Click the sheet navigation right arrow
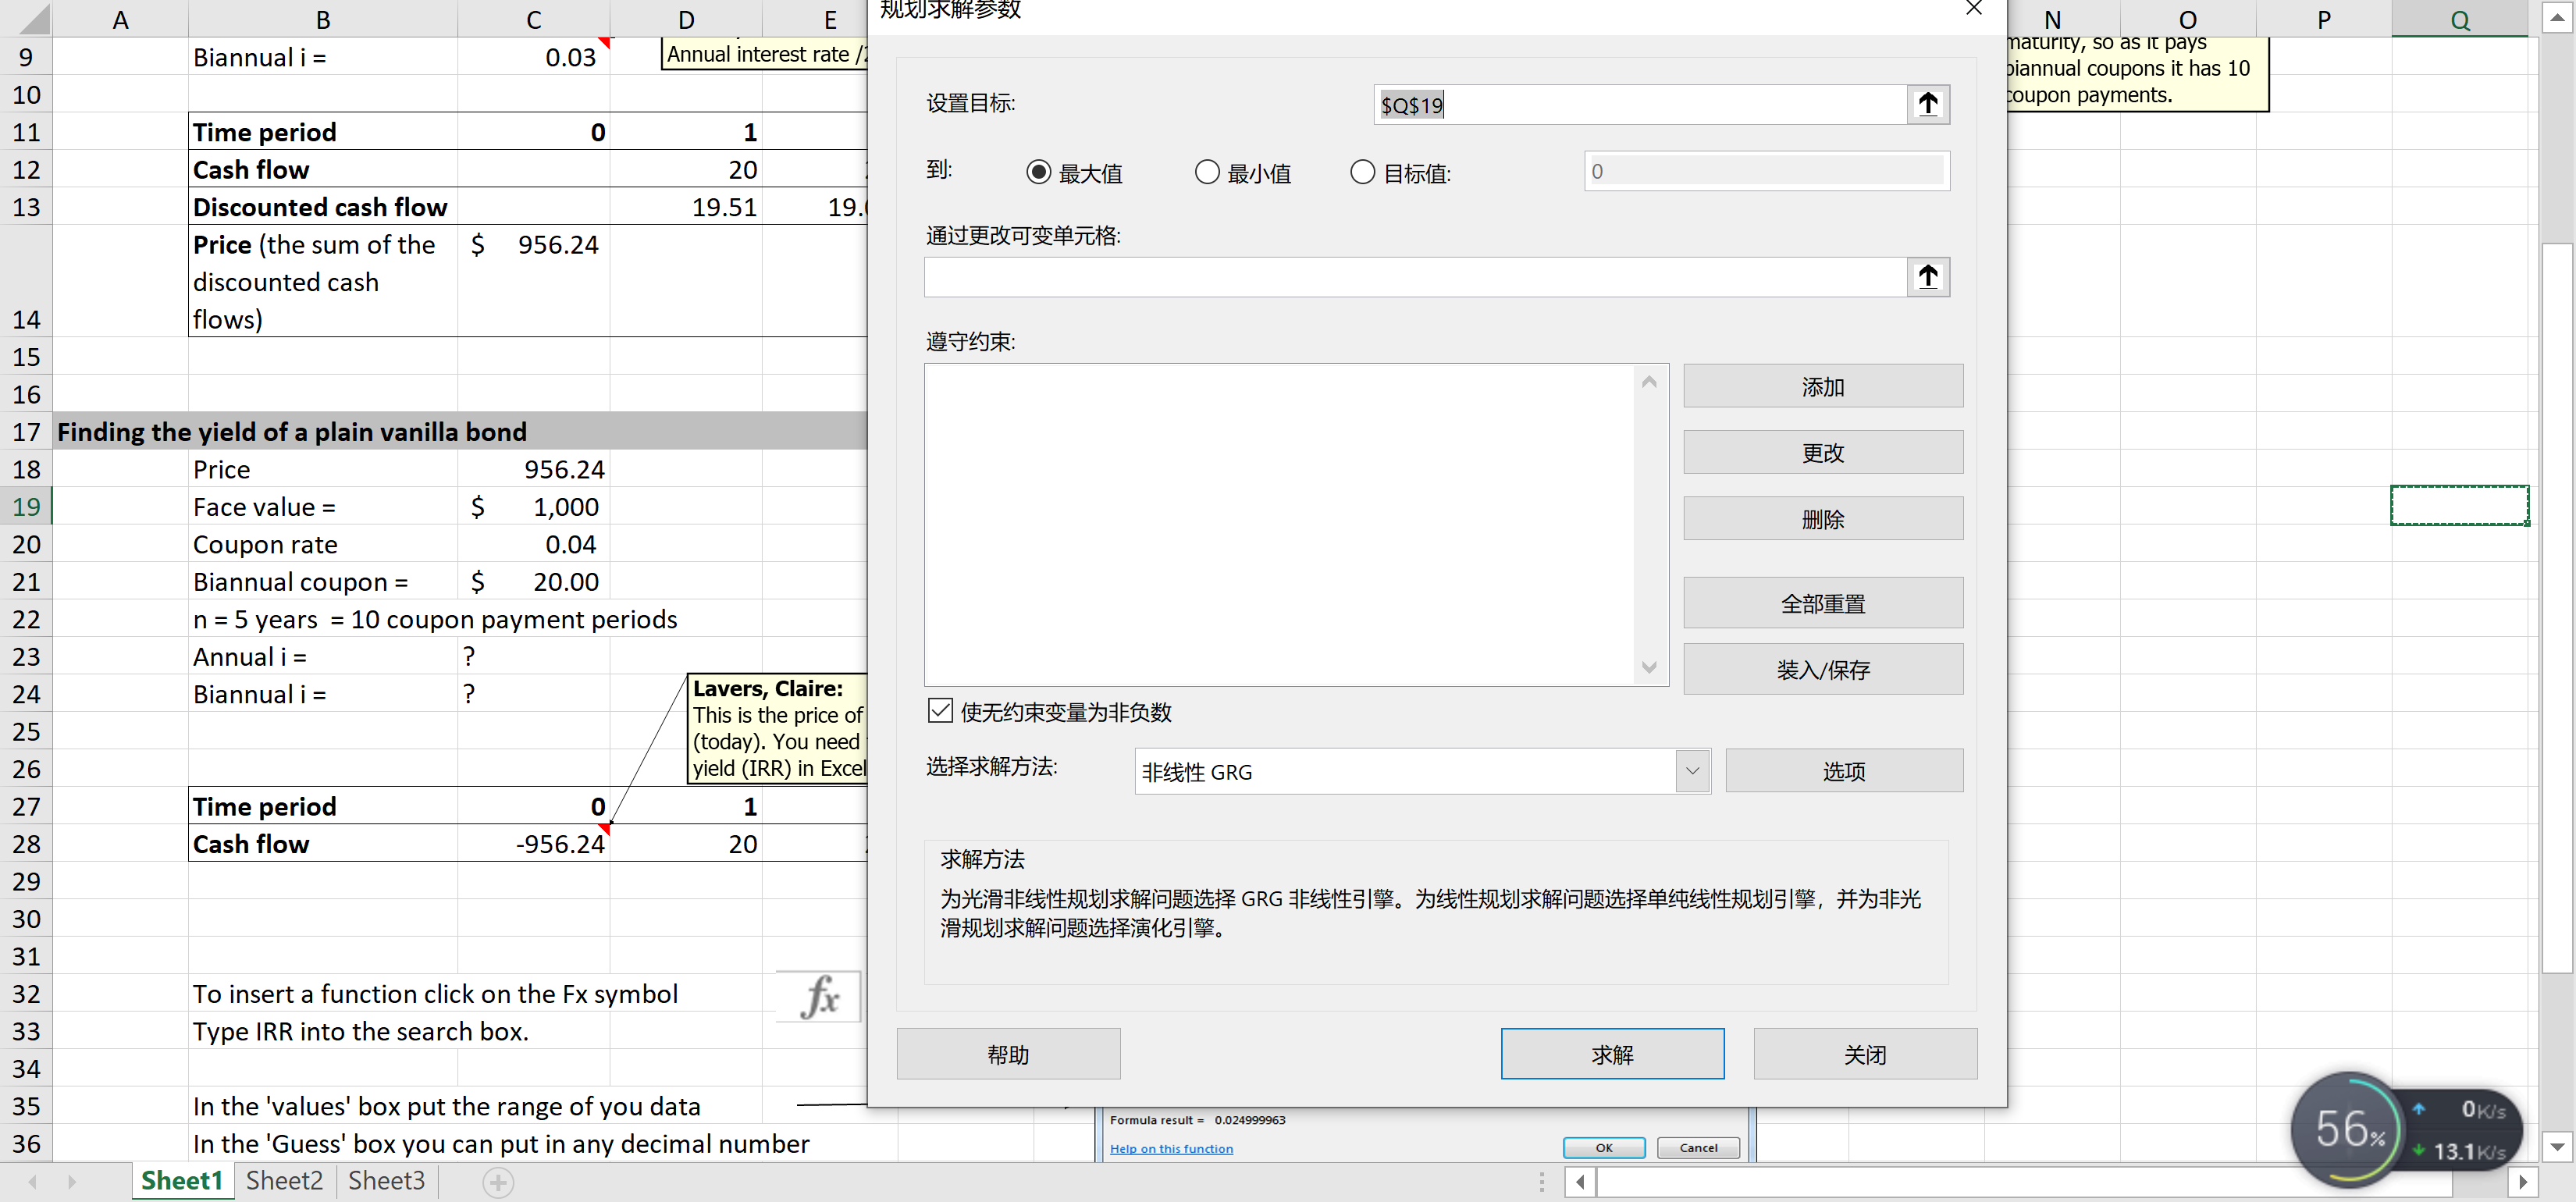Viewport: 2576px width, 1202px height. 71,1181
